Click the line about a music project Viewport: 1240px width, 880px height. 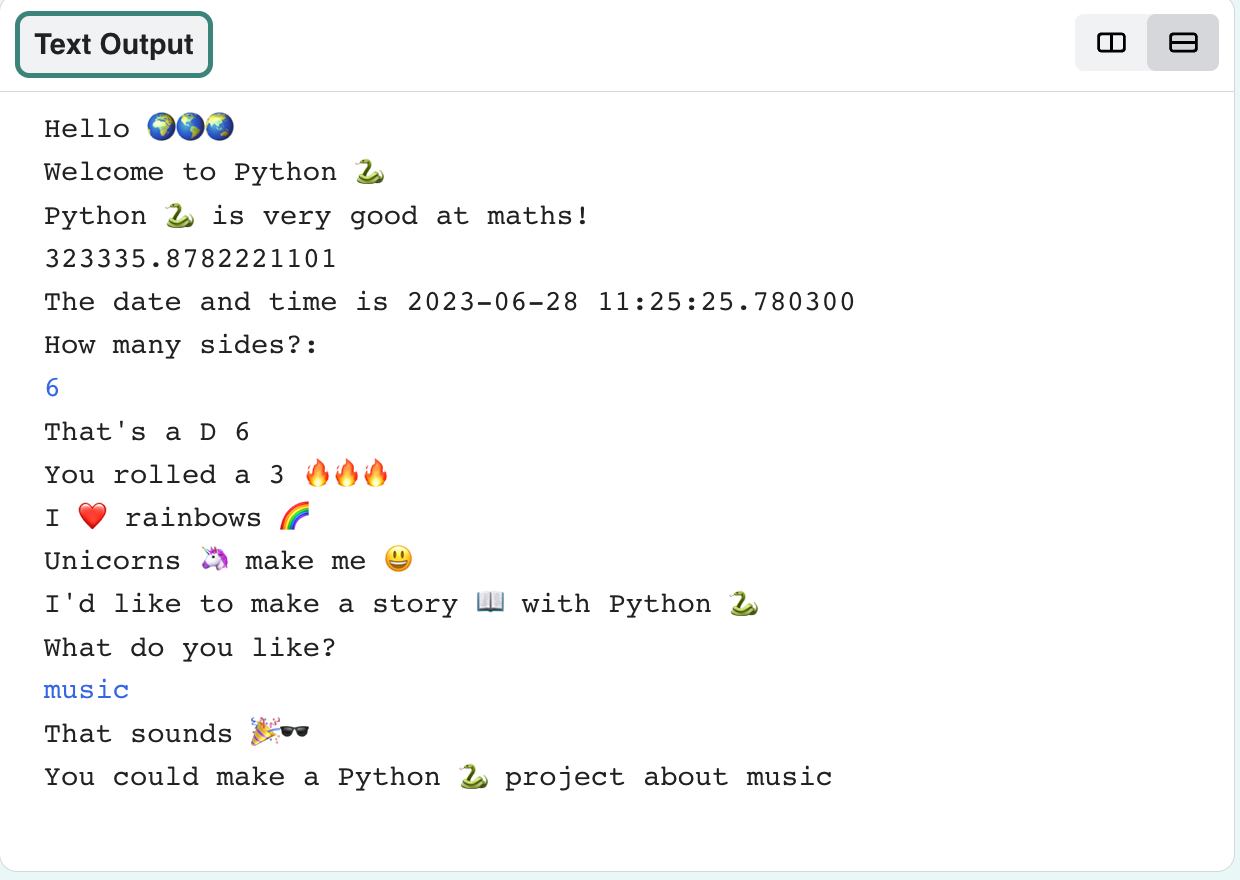tap(437, 776)
